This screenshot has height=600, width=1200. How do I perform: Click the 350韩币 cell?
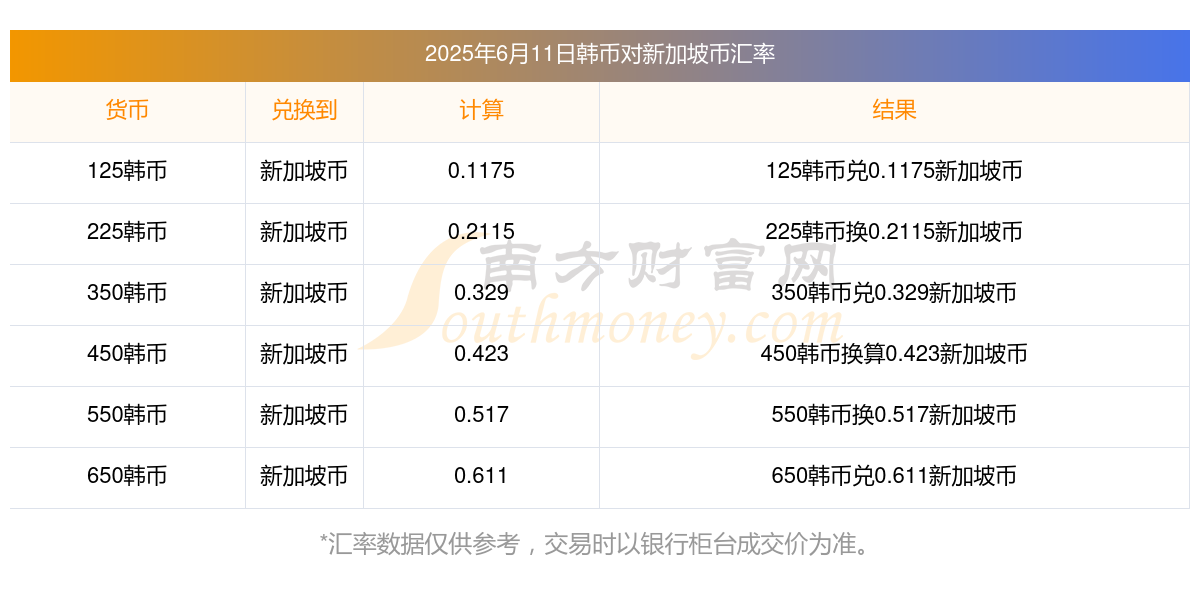(127, 293)
